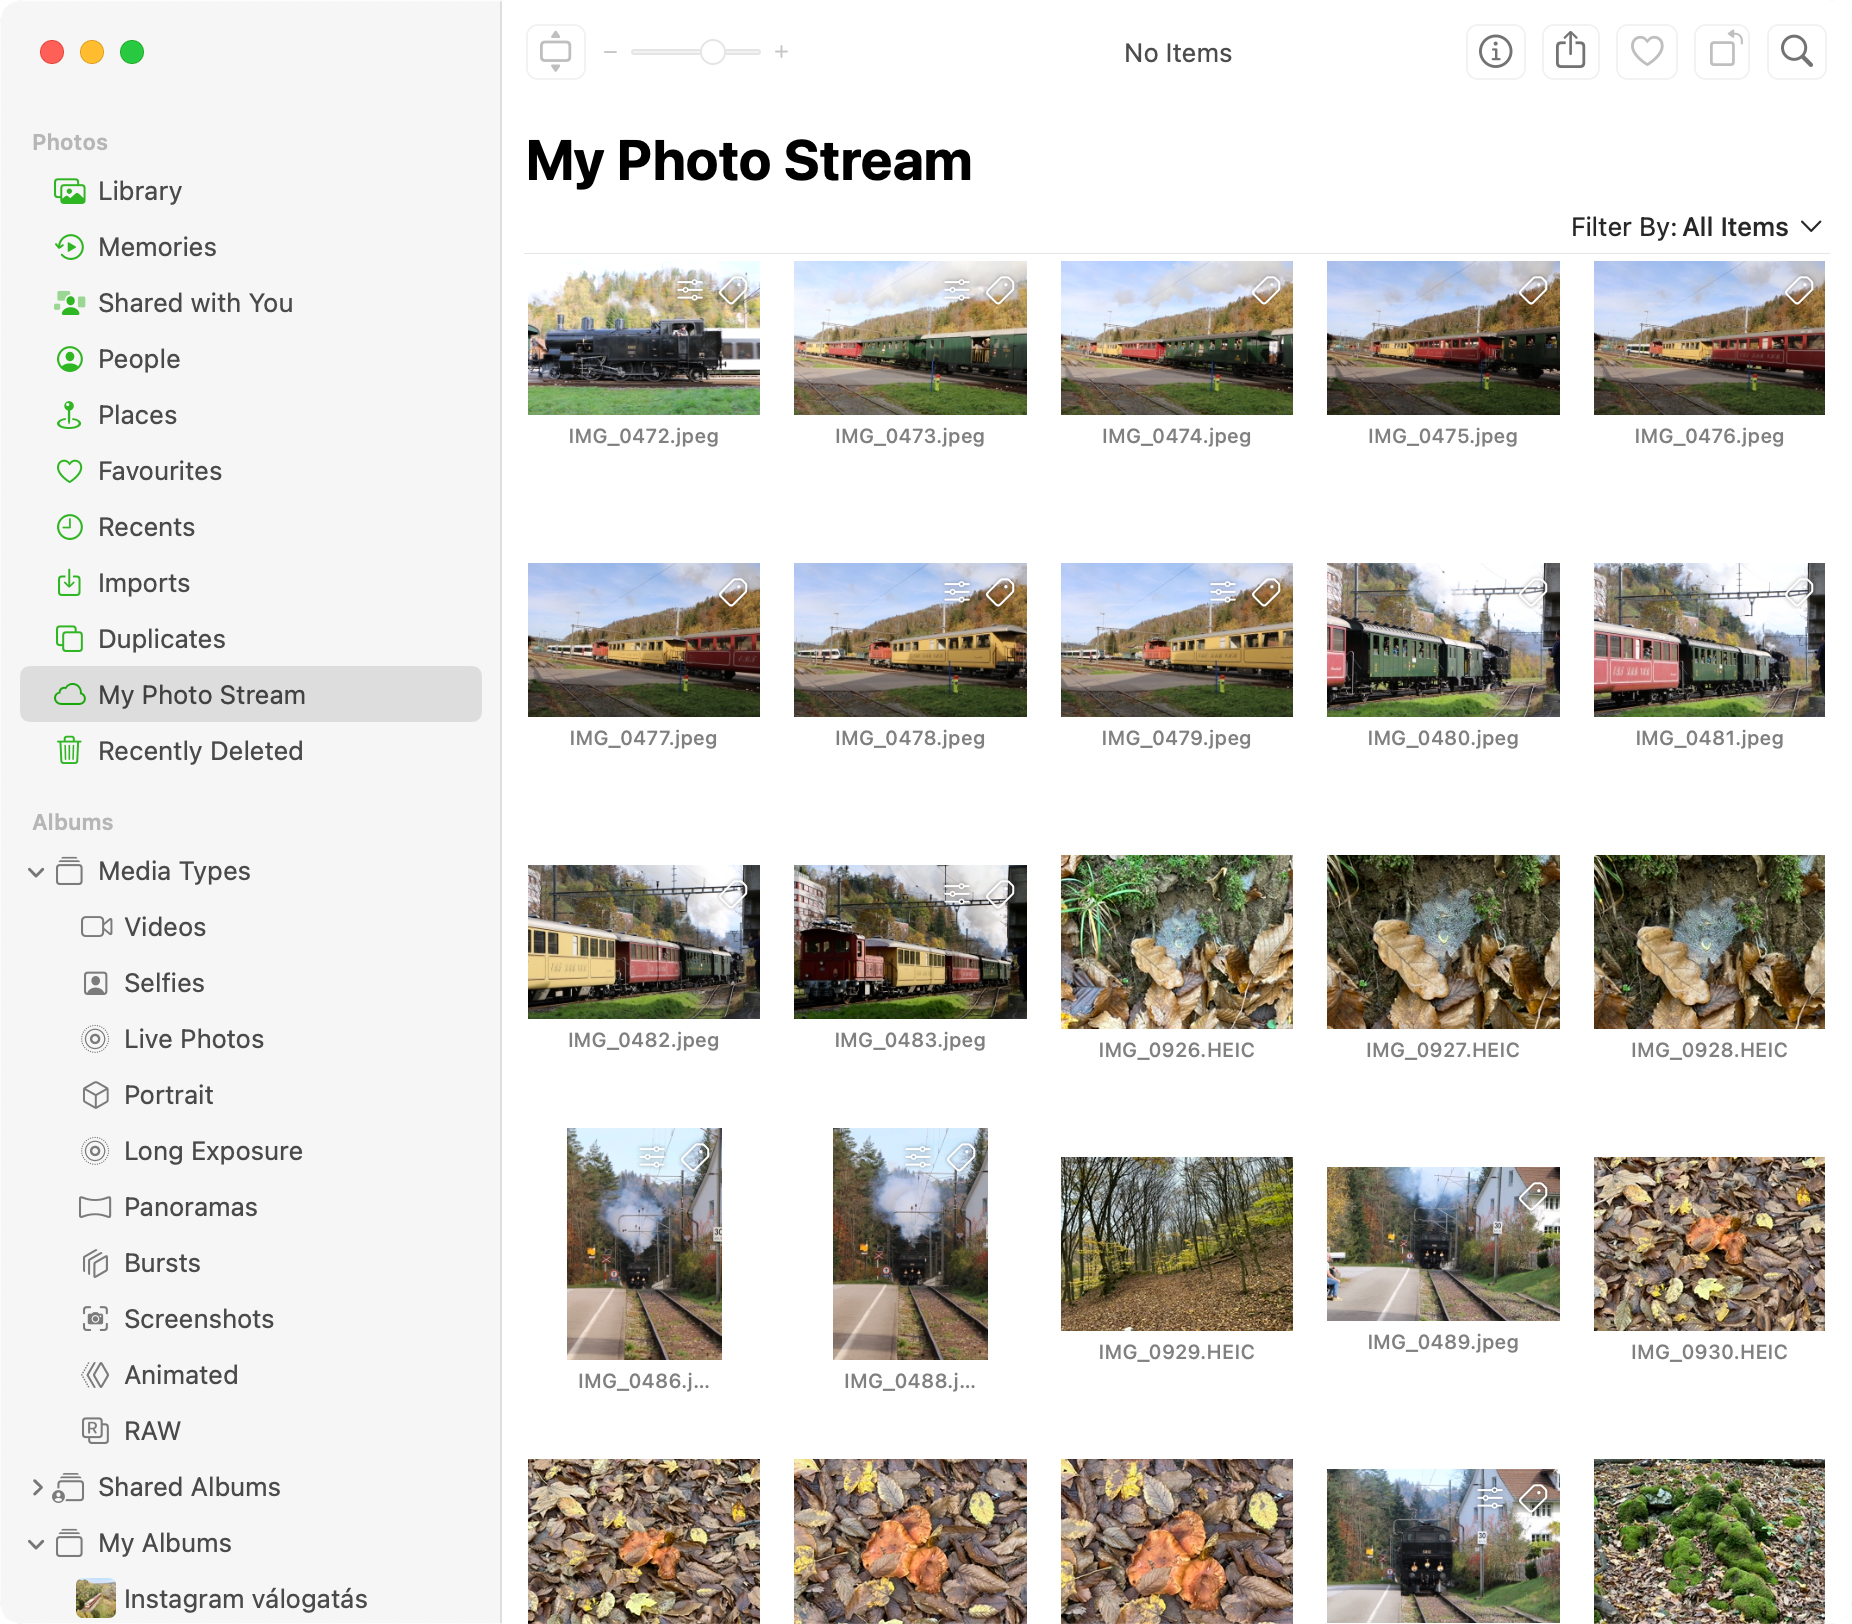1852x1624 pixels.
Task: Select the Media Types label
Action: pyautogui.click(x=174, y=871)
